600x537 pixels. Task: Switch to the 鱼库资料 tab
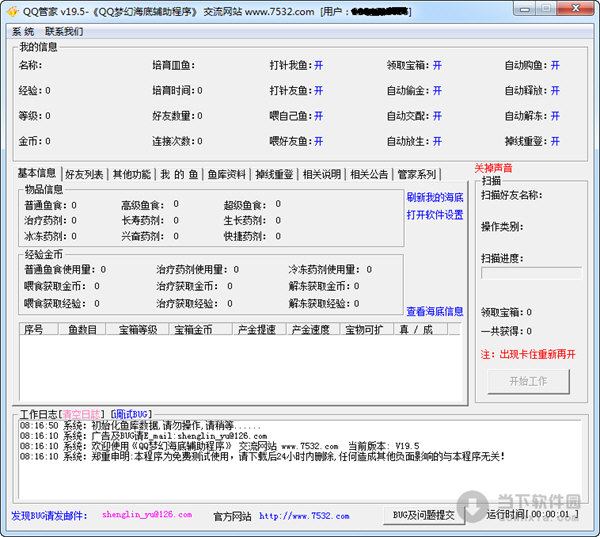point(227,175)
